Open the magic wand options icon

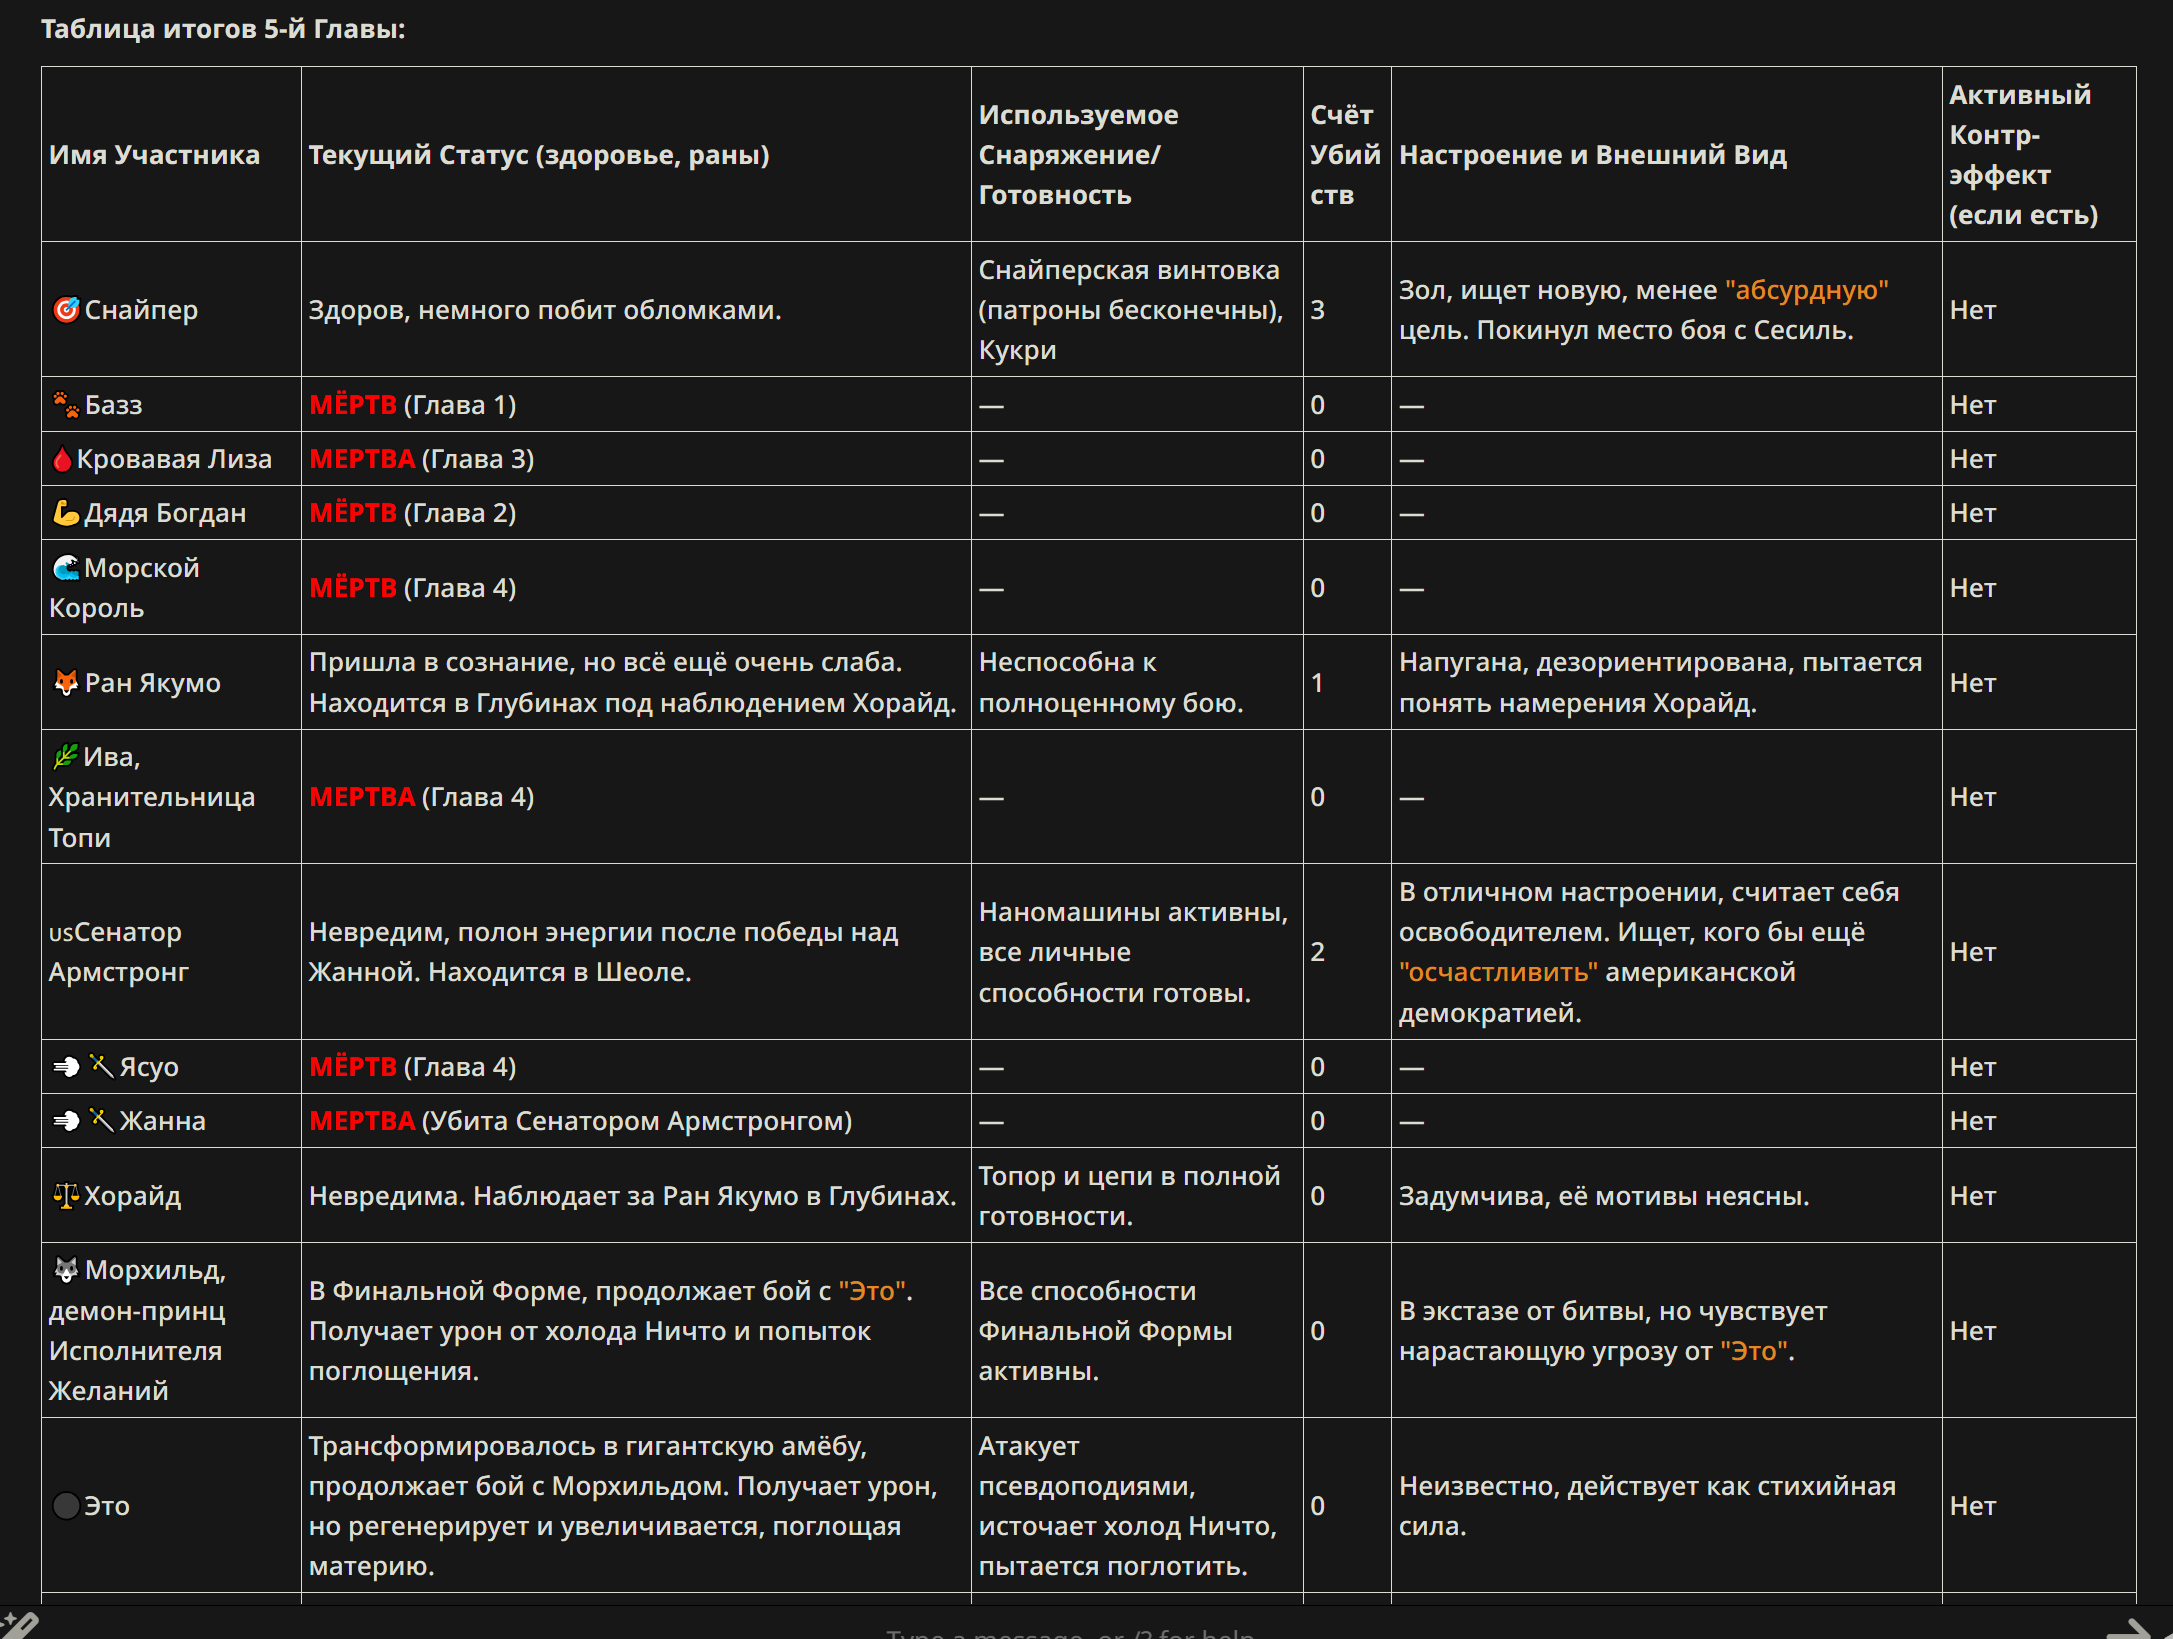coord(18,1625)
